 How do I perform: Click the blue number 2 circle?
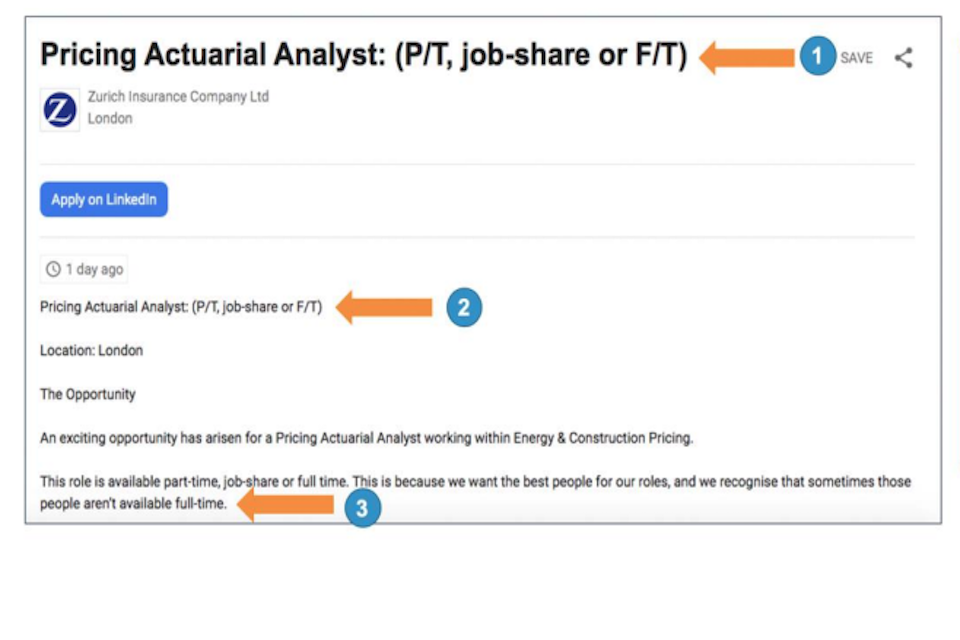463,308
